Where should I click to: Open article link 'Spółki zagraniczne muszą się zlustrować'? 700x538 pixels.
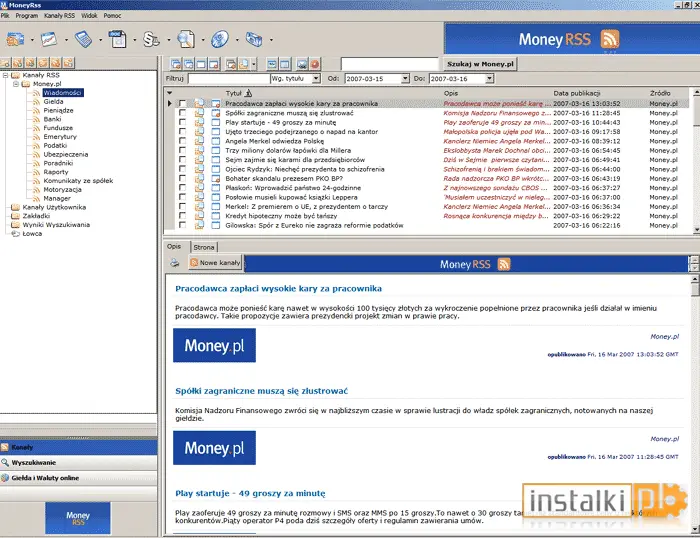[261, 391]
